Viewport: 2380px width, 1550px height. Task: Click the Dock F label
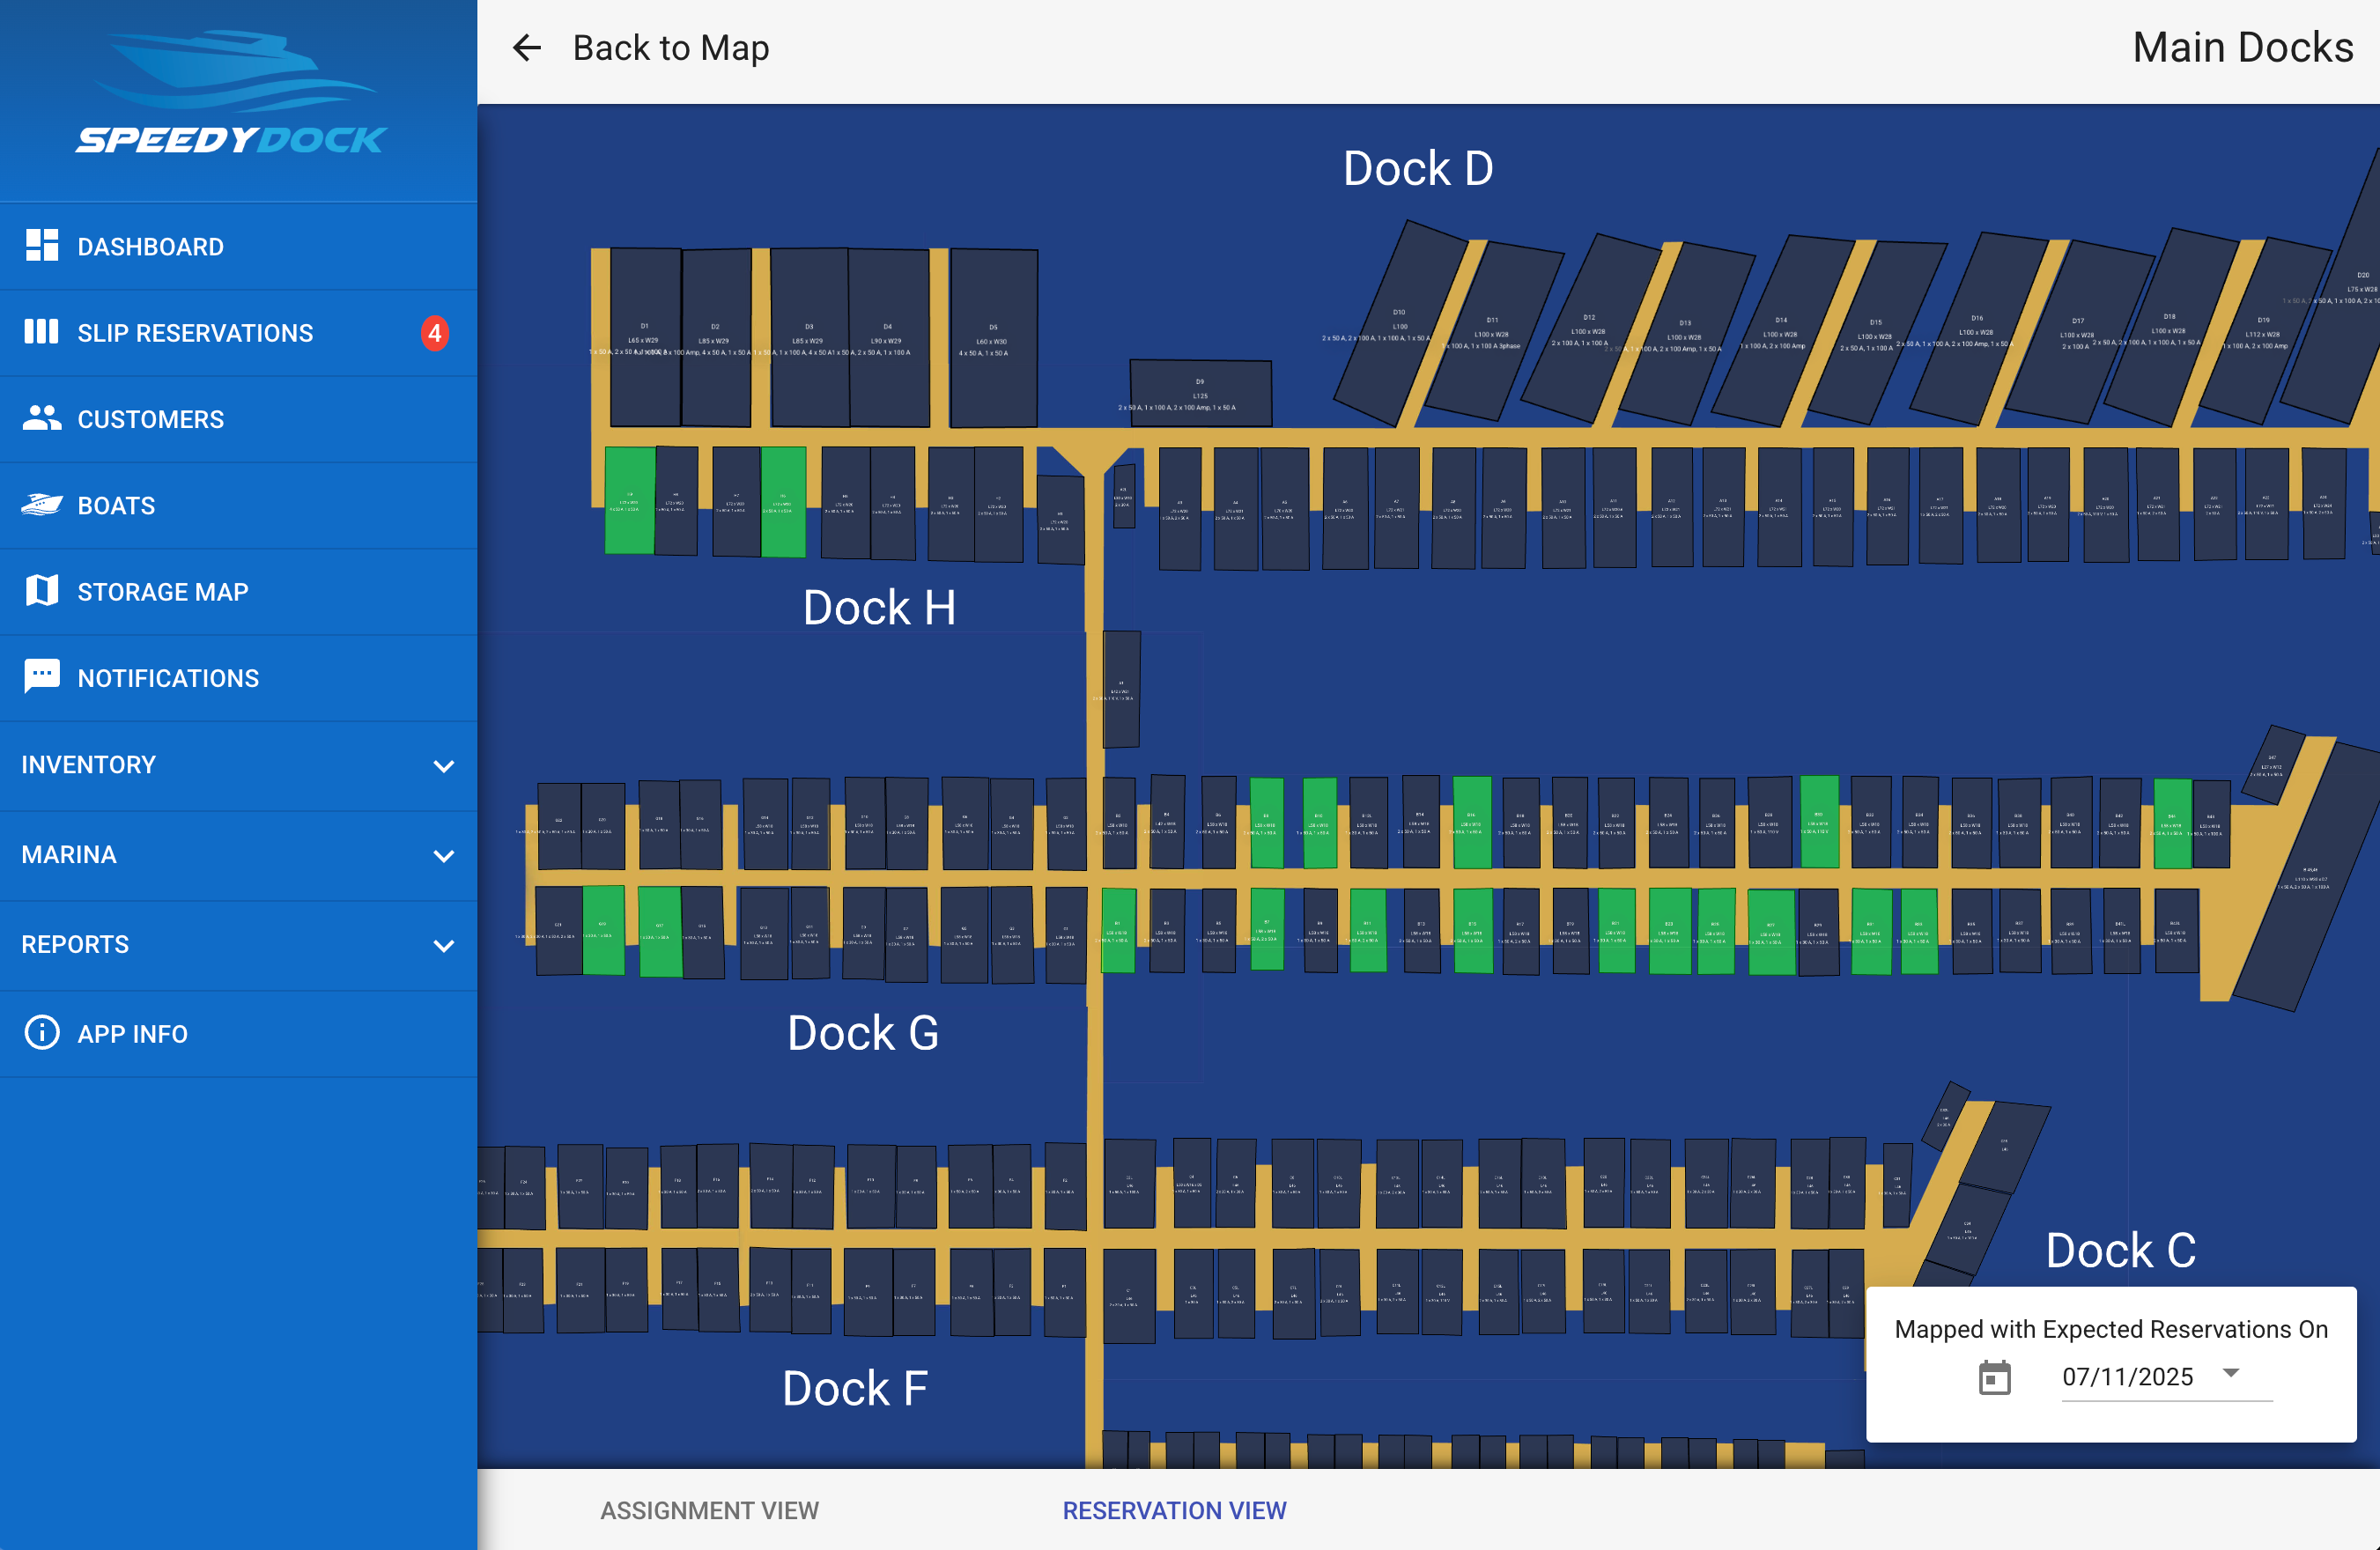[855, 1388]
